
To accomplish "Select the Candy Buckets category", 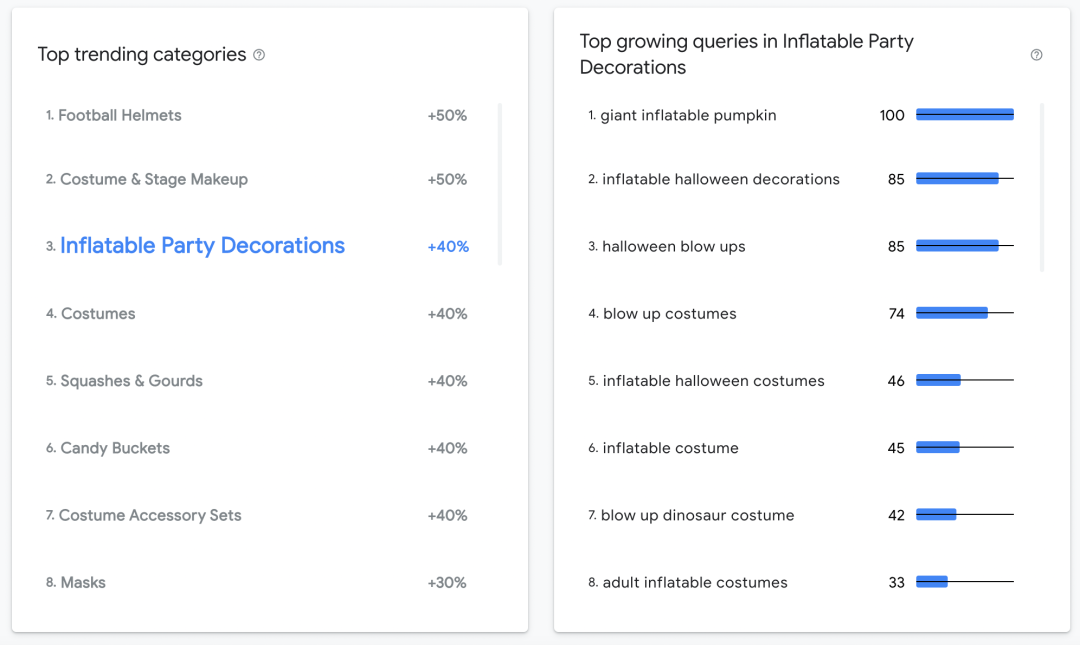I will pos(115,448).
